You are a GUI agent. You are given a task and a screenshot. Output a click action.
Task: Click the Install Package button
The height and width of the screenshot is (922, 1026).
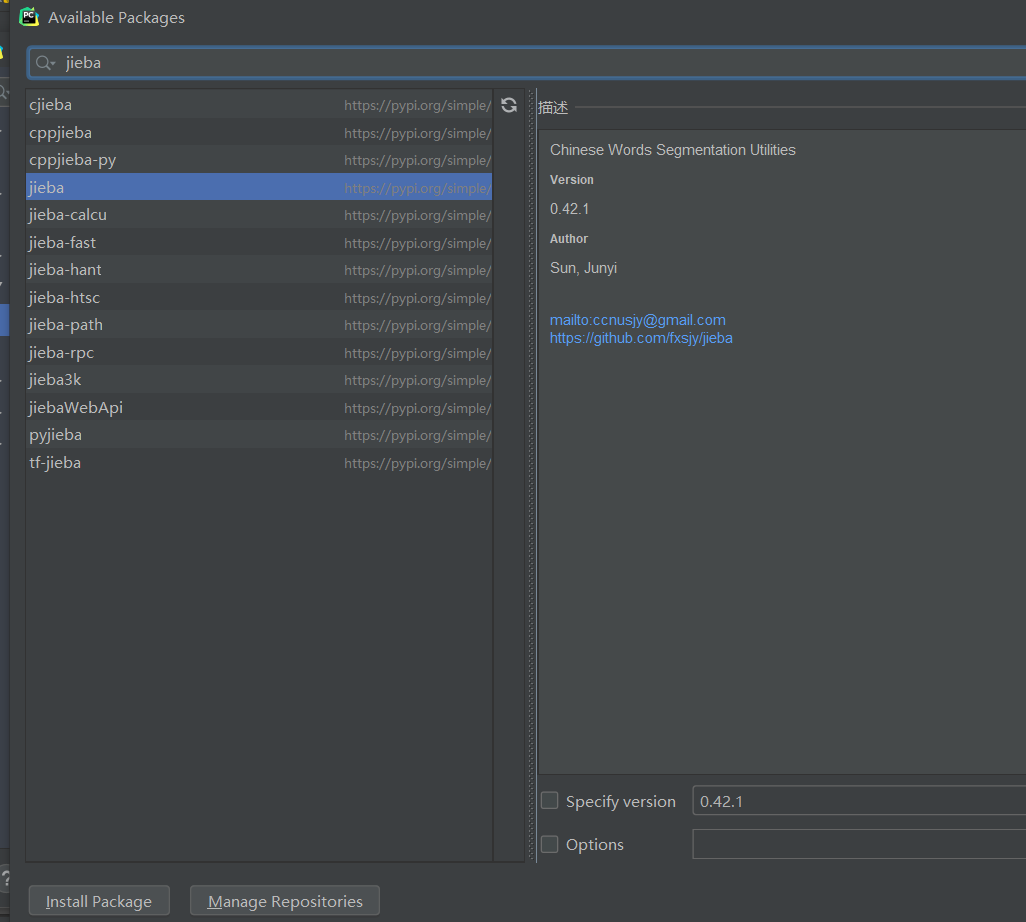click(98, 900)
